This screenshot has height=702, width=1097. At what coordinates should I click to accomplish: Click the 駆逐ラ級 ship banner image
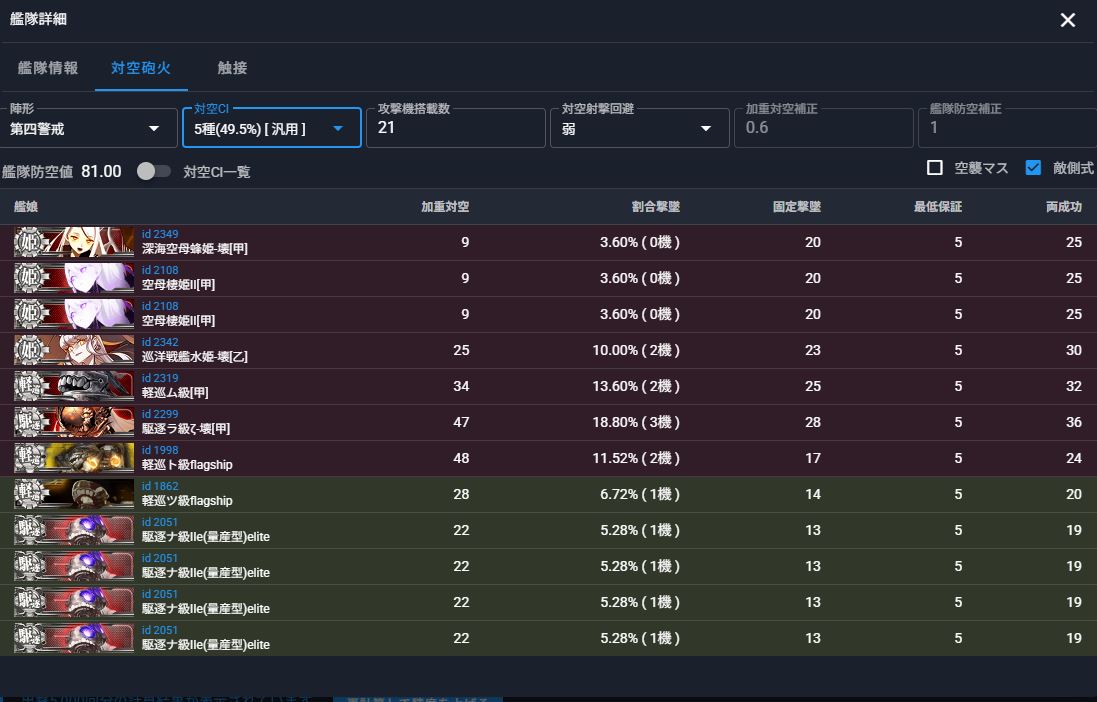[x=74, y=422]
